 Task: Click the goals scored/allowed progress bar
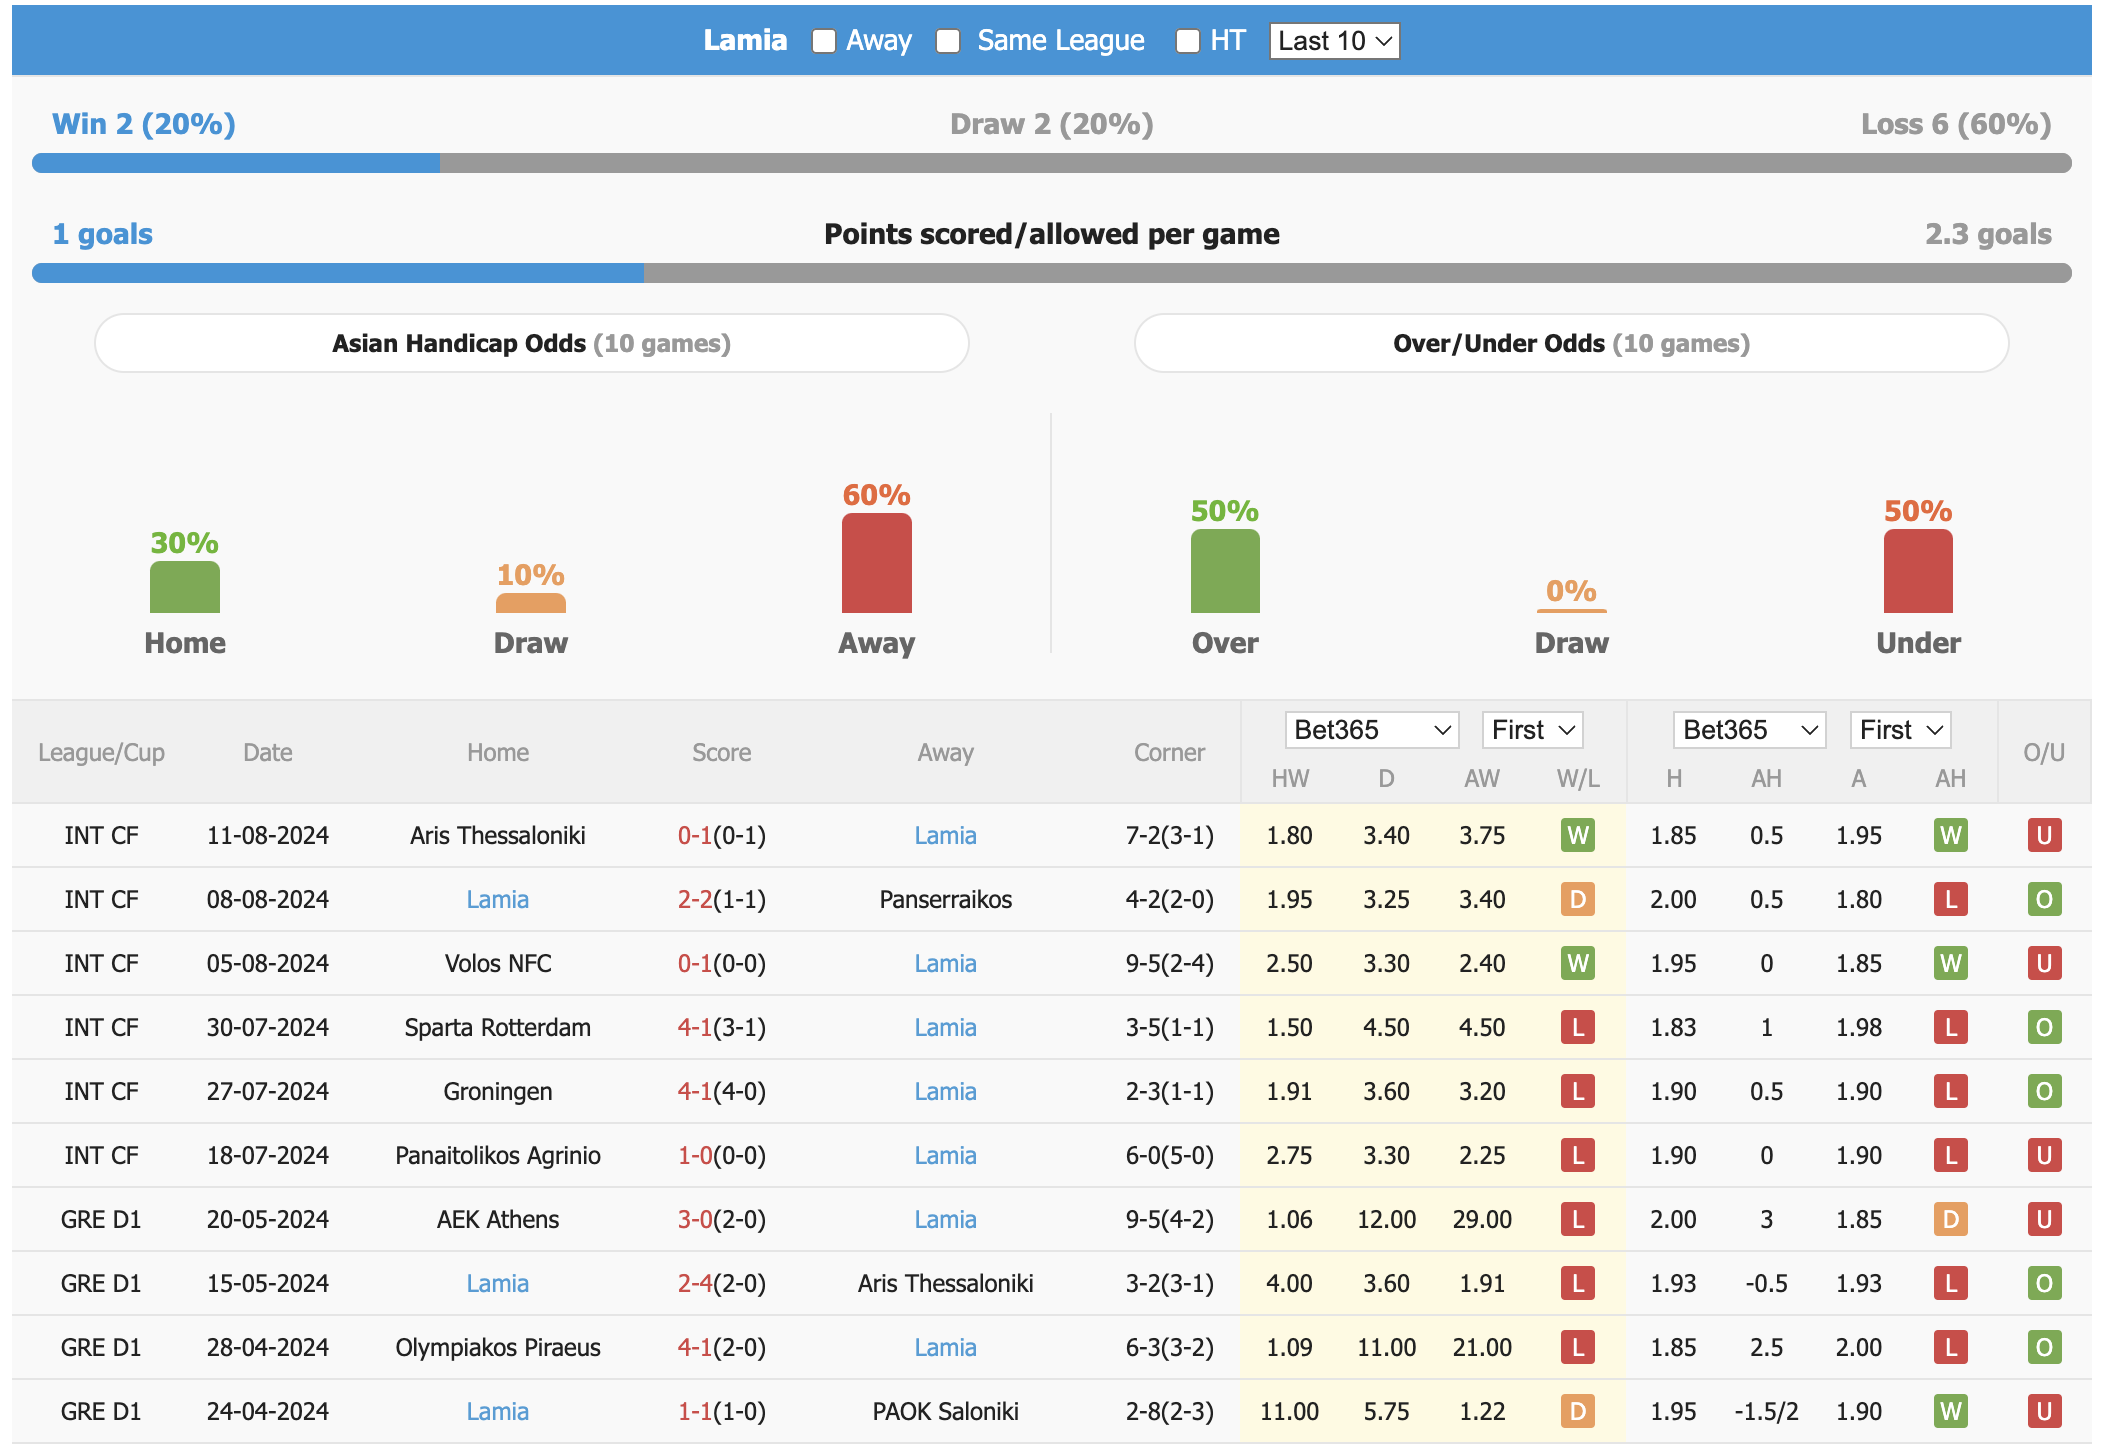1051,273
